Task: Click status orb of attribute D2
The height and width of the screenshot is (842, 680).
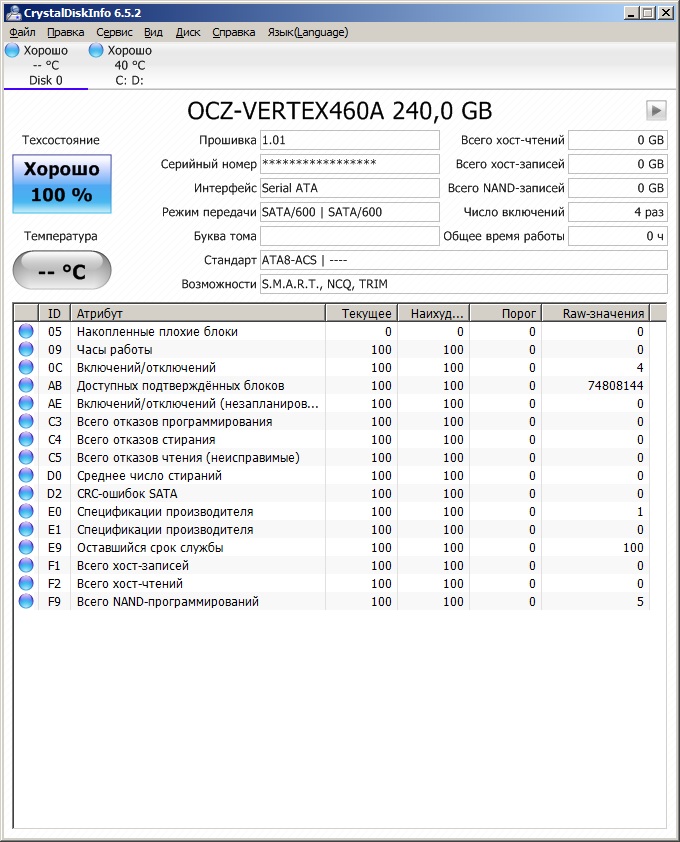Action: pyautogui.click(x=26, y=493)
